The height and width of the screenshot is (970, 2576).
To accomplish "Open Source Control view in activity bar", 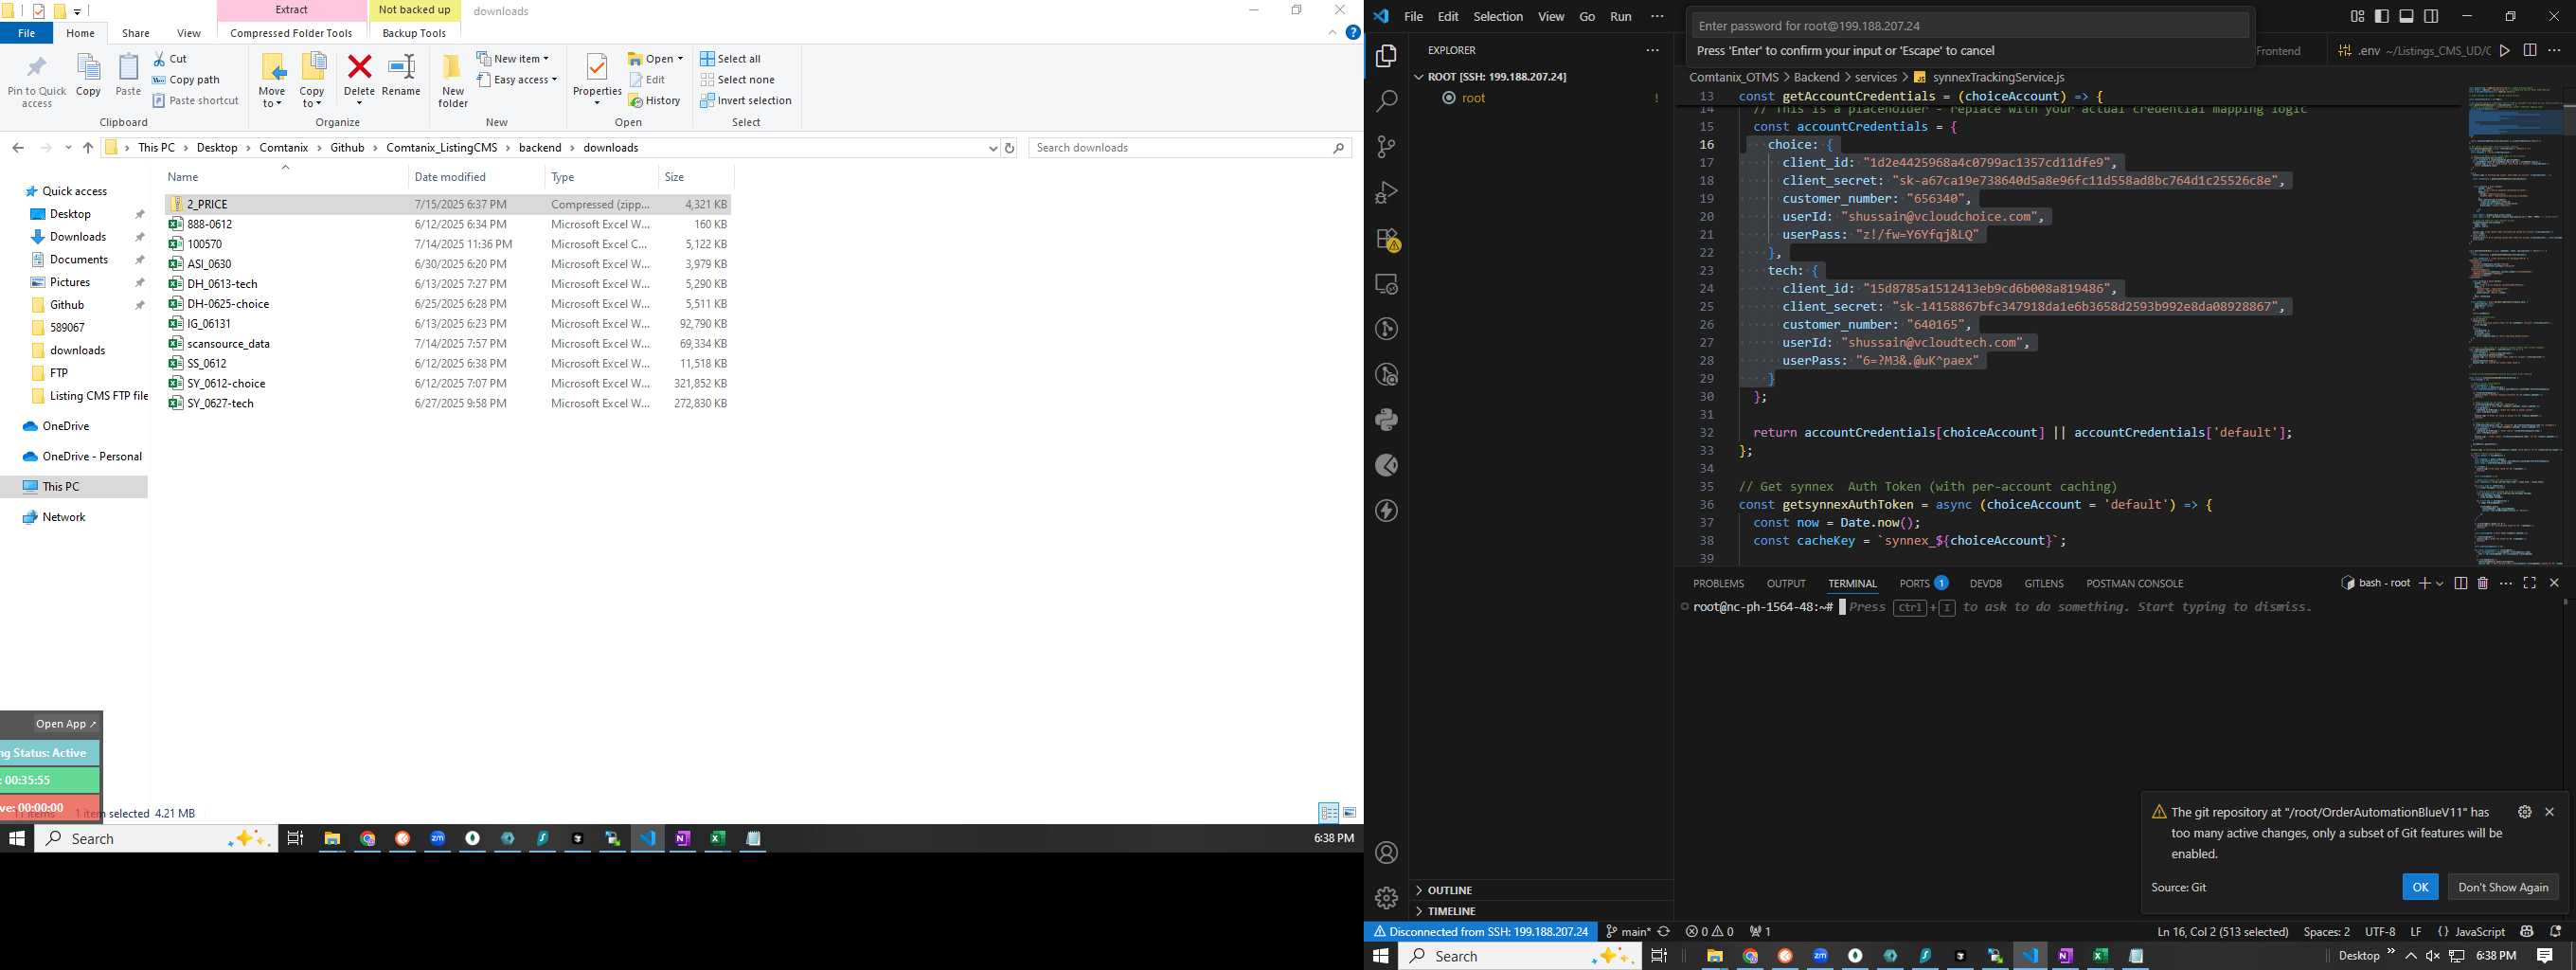I will [1387, 147].
